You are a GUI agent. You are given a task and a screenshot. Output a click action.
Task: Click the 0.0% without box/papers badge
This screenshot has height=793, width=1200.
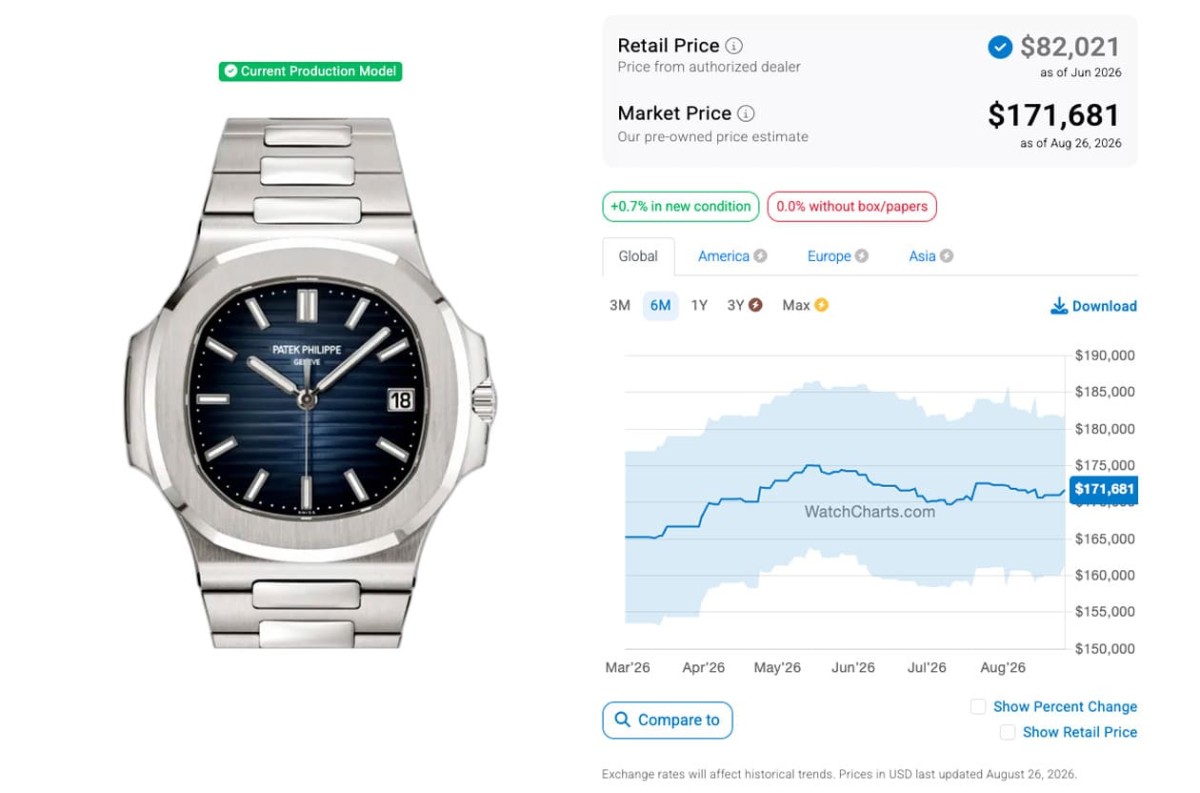[852, 207]
